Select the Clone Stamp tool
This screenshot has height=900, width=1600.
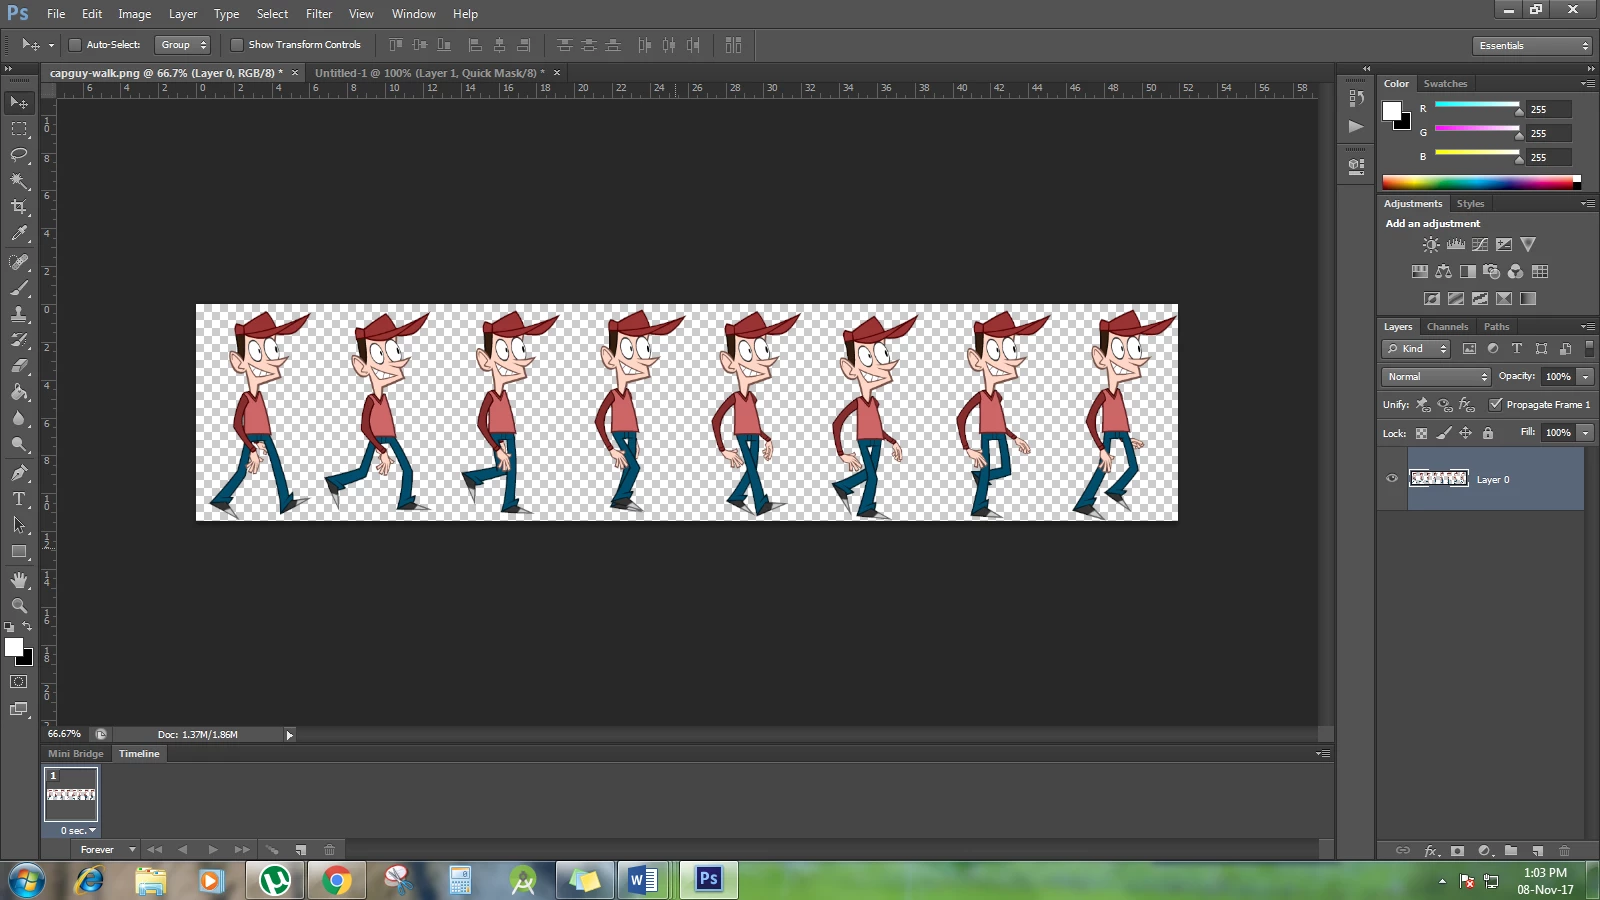(x=19, y=314)
